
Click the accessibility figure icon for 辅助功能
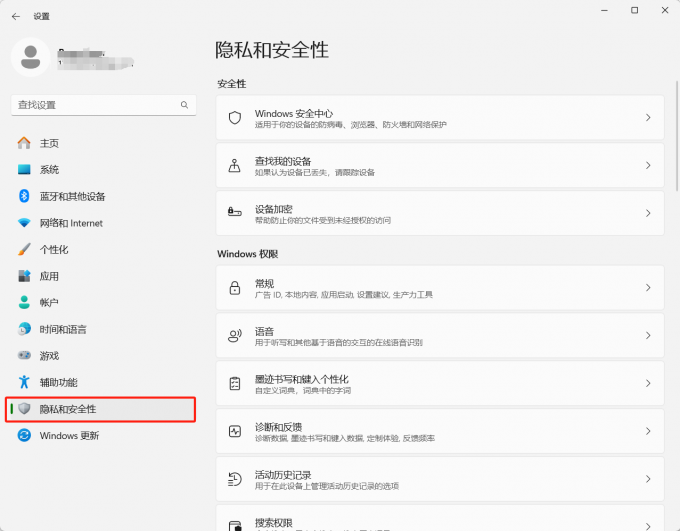[24, 382]
